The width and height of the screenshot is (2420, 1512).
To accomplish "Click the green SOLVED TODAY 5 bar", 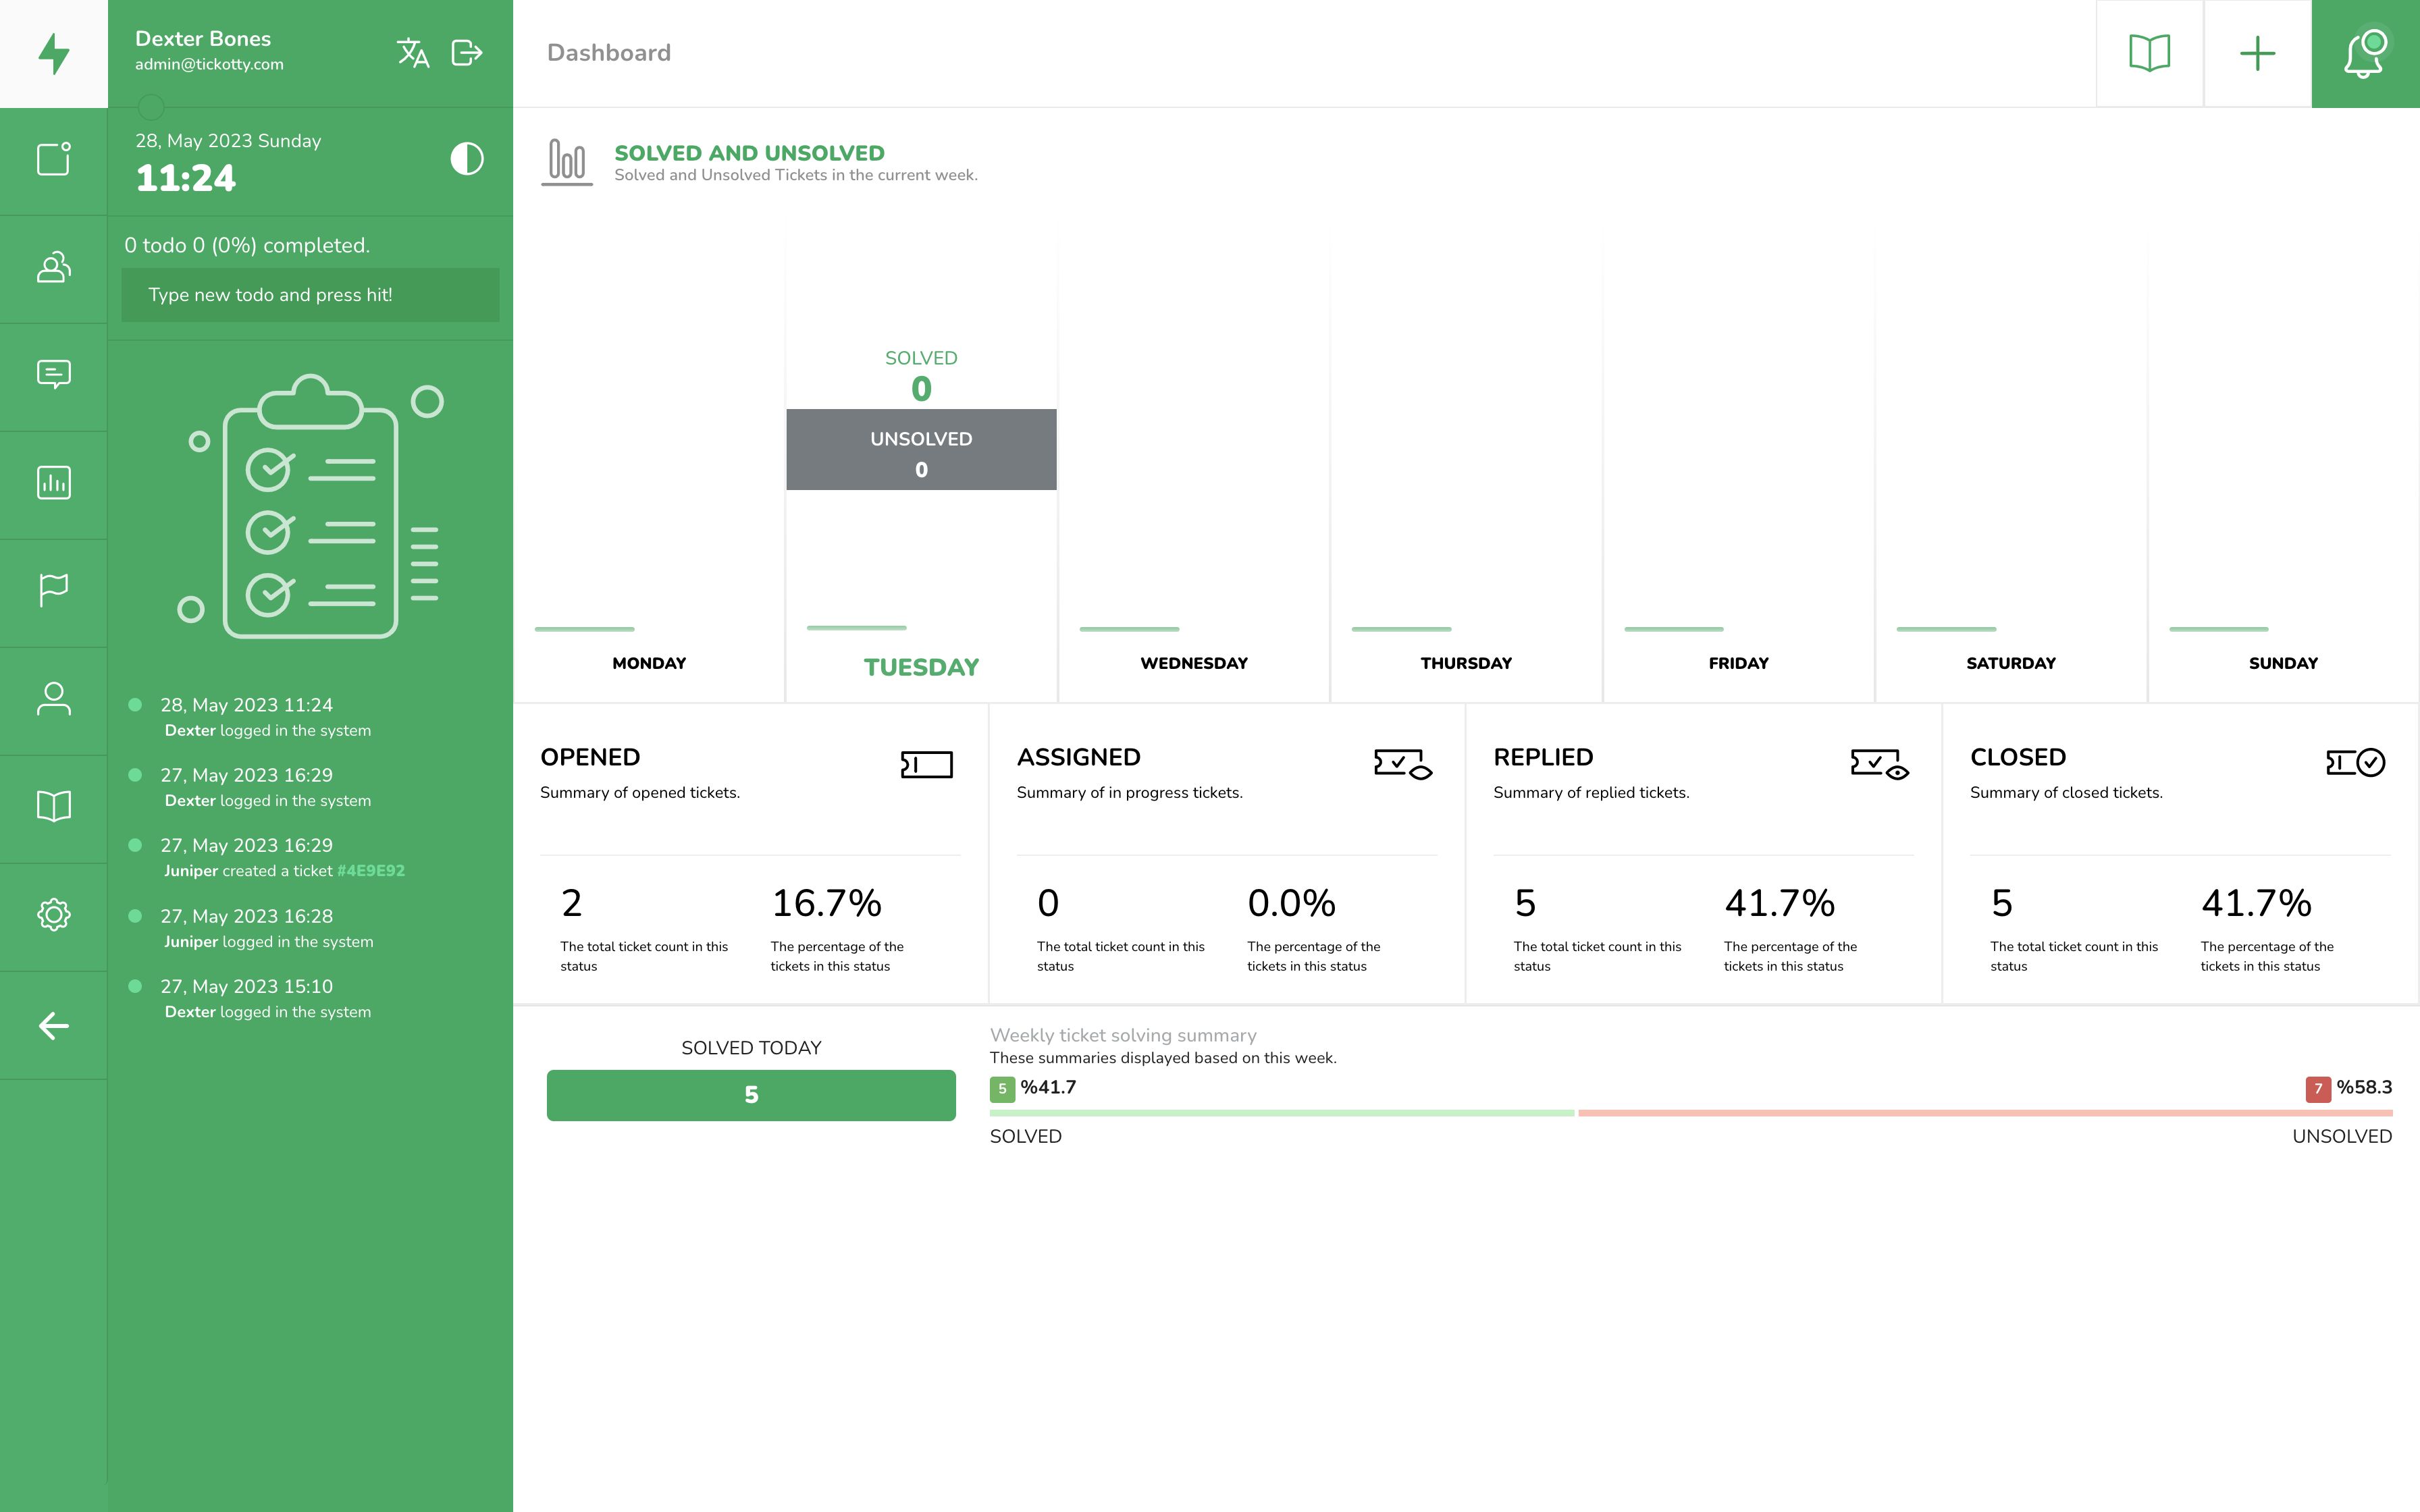I will point(750,1095).
